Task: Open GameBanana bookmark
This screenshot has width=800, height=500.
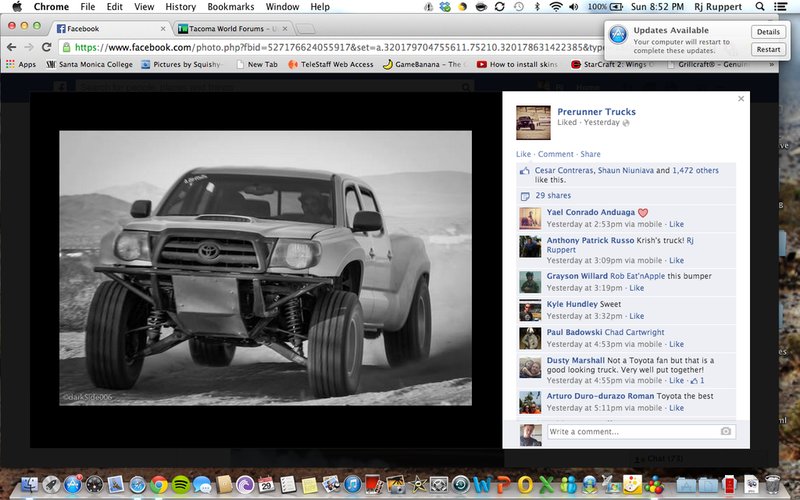Action: point(422,64)
